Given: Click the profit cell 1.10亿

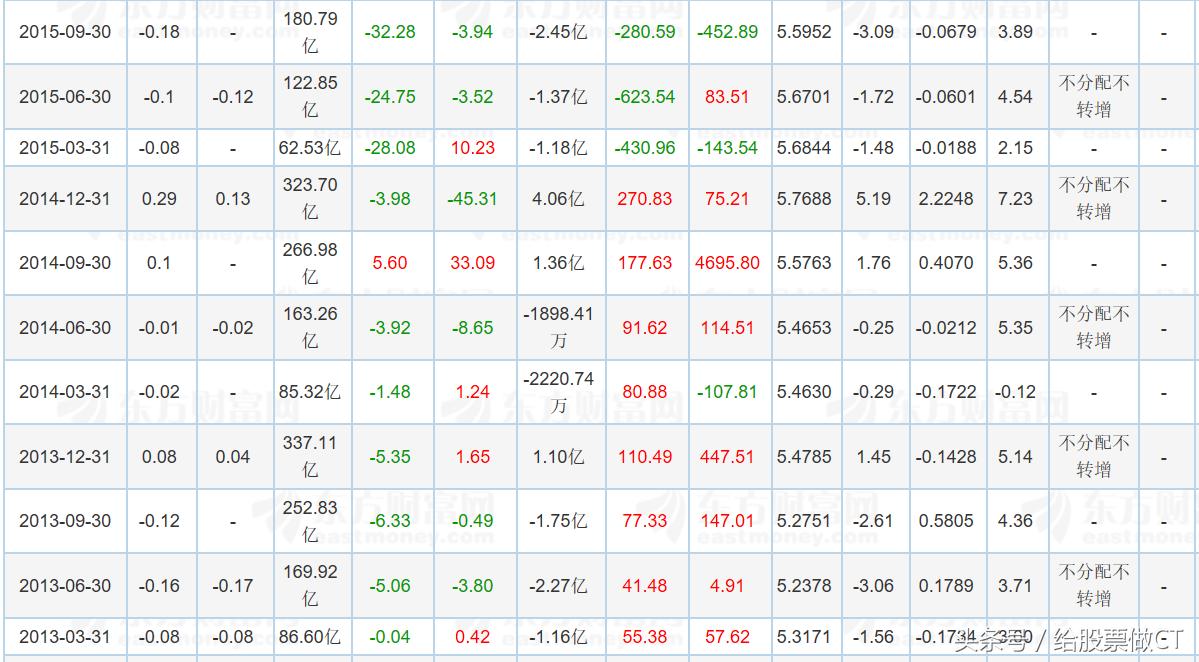Looking at the screenshot, I should (558, 457).
